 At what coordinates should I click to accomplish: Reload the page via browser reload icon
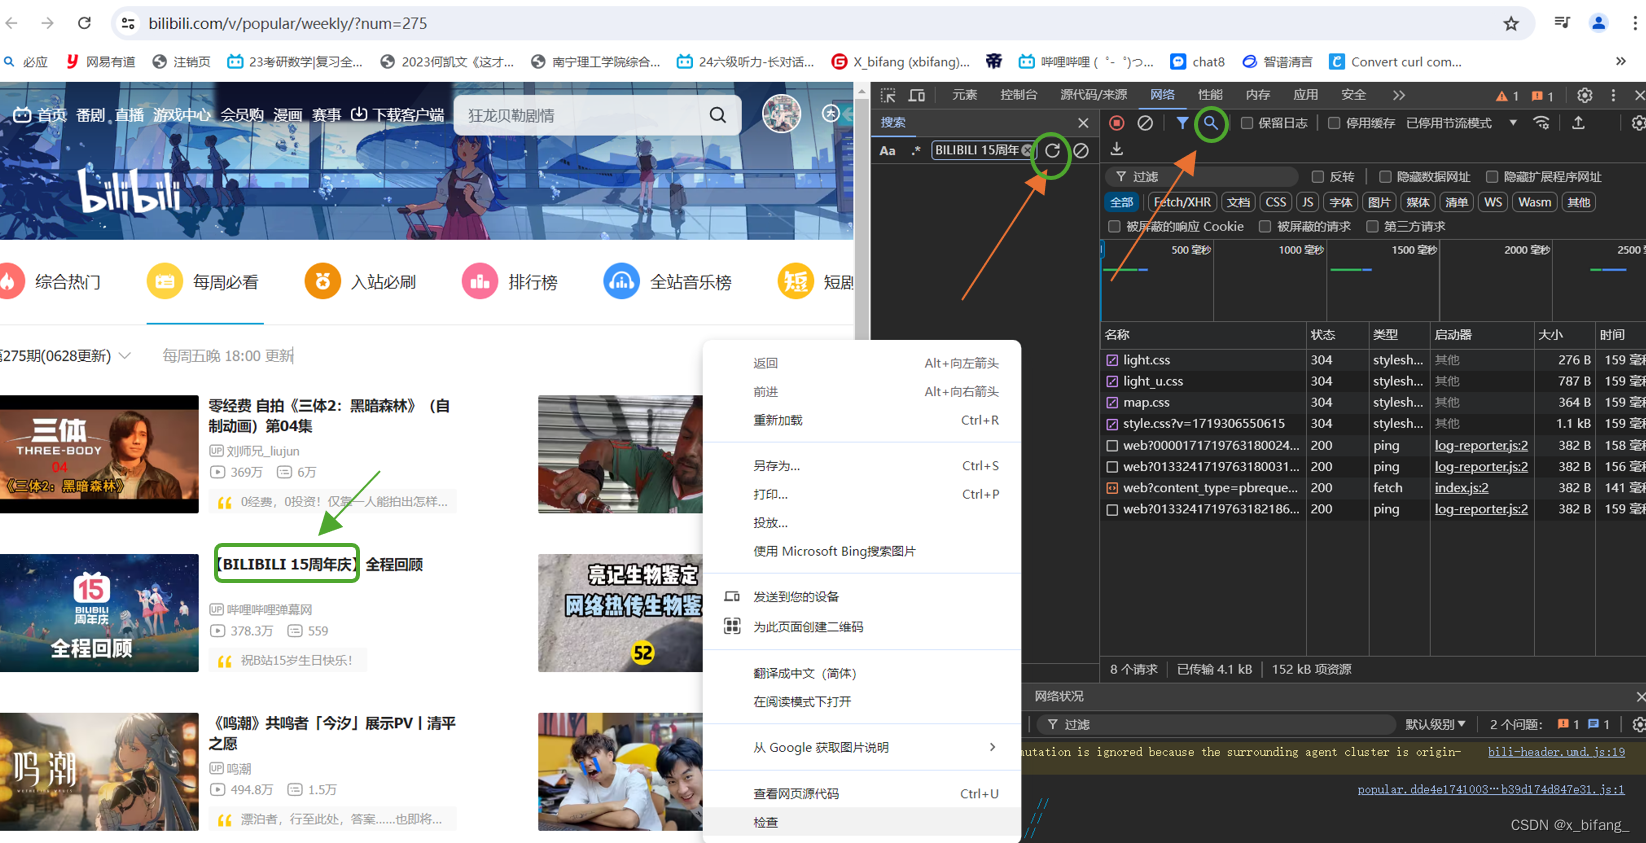[x=84, y=23]
